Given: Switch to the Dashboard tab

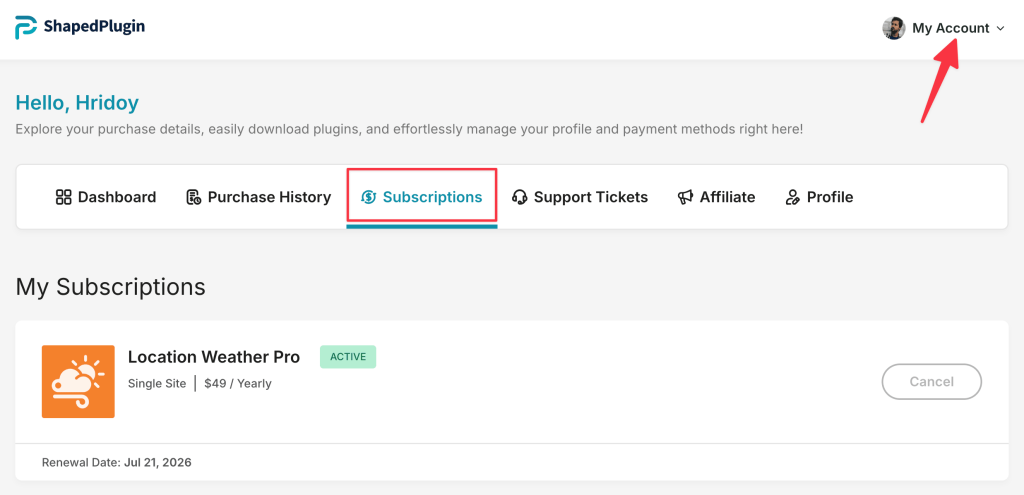Looking at the screenshot, I should pyautogui.click(x=117, y=197).
